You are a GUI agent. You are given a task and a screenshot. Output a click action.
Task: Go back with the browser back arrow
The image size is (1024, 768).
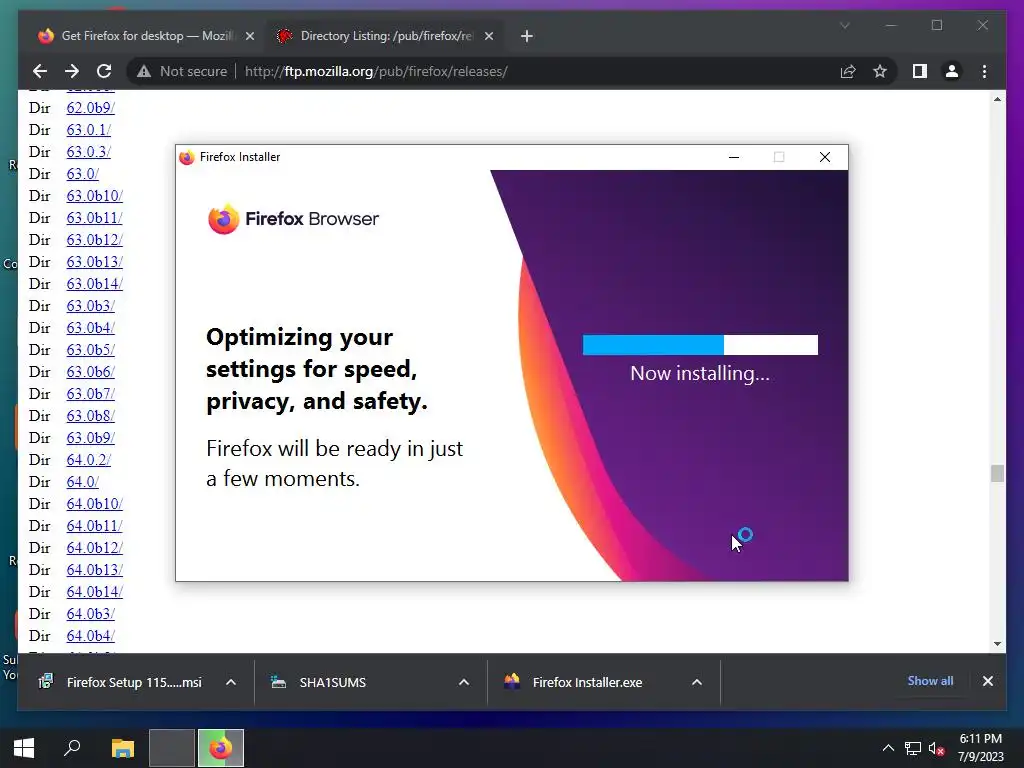[40, 71]
